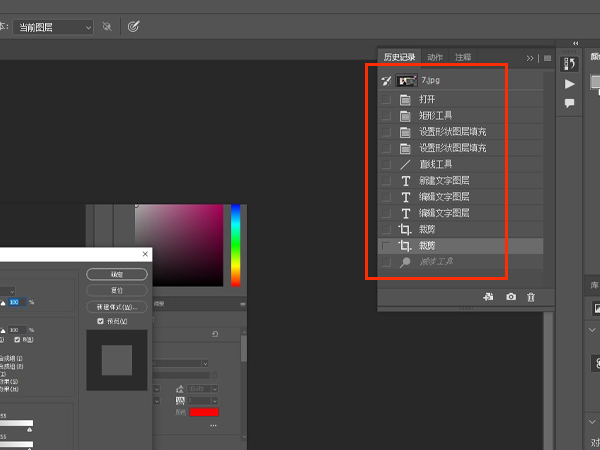Click the style preview thumbnail in dialog
Image resolution: width=600 pixels, height=450 pixels.
(x=117, y=360)
